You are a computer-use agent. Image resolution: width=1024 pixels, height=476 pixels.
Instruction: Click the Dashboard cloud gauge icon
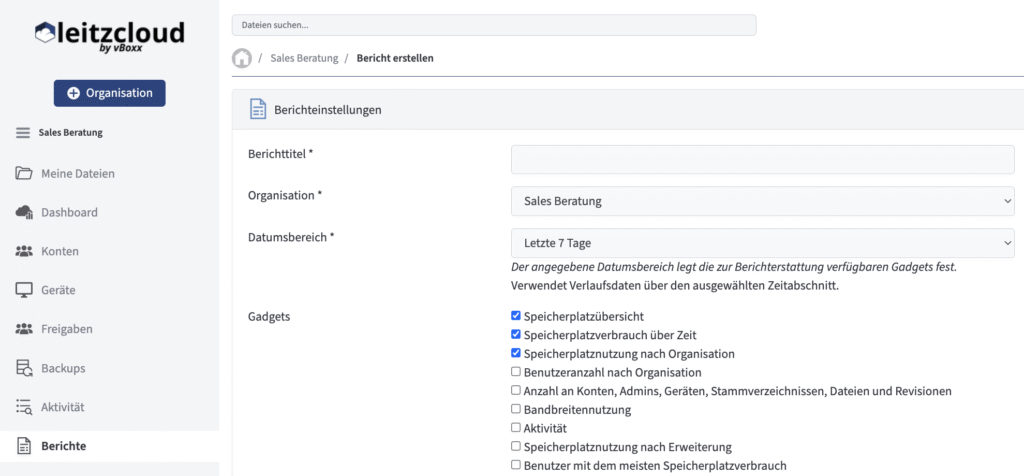24,212
